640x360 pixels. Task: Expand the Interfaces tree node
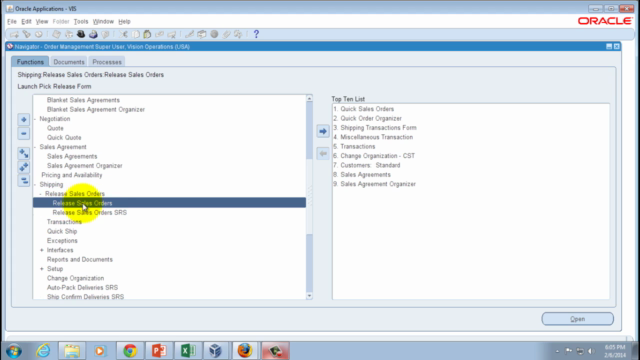42,250
